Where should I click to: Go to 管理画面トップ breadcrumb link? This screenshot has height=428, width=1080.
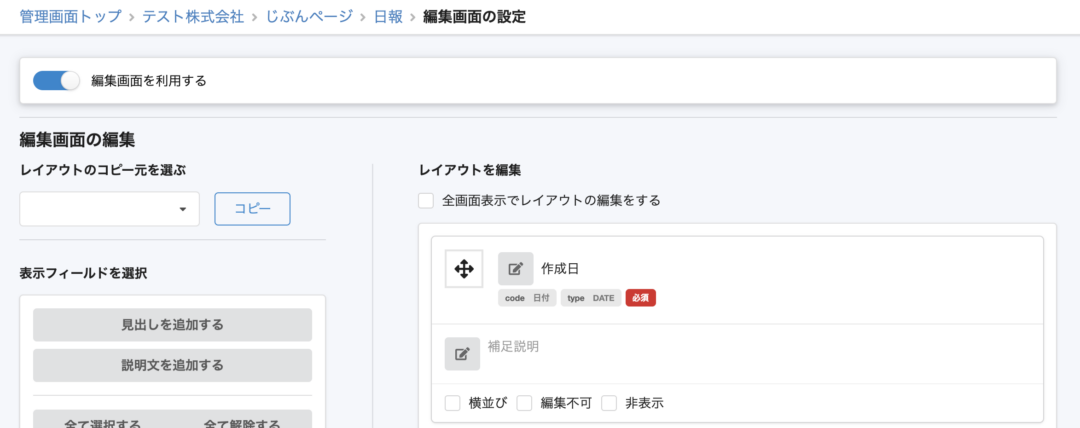coord(70,17)
